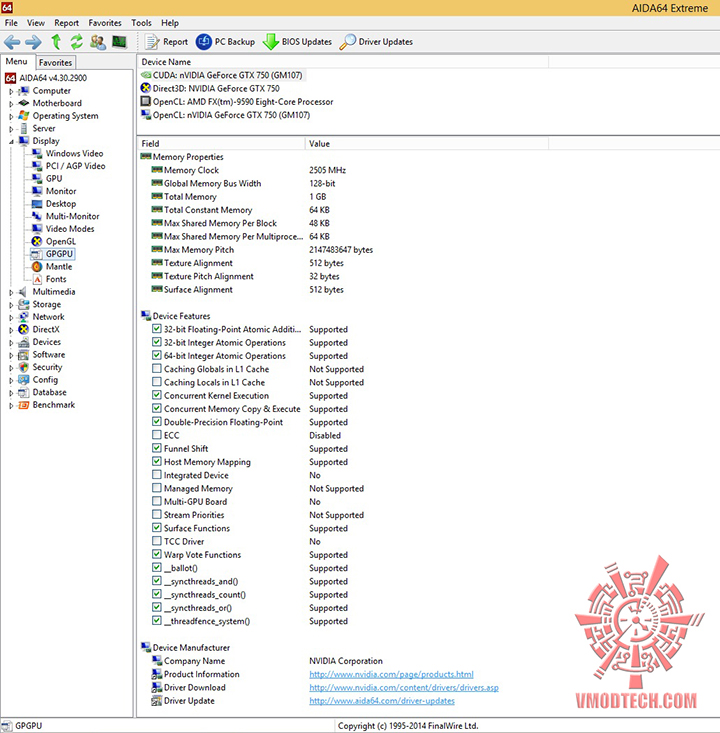Click the Device Name column header
720x733 pixels.
coord(343,62)
